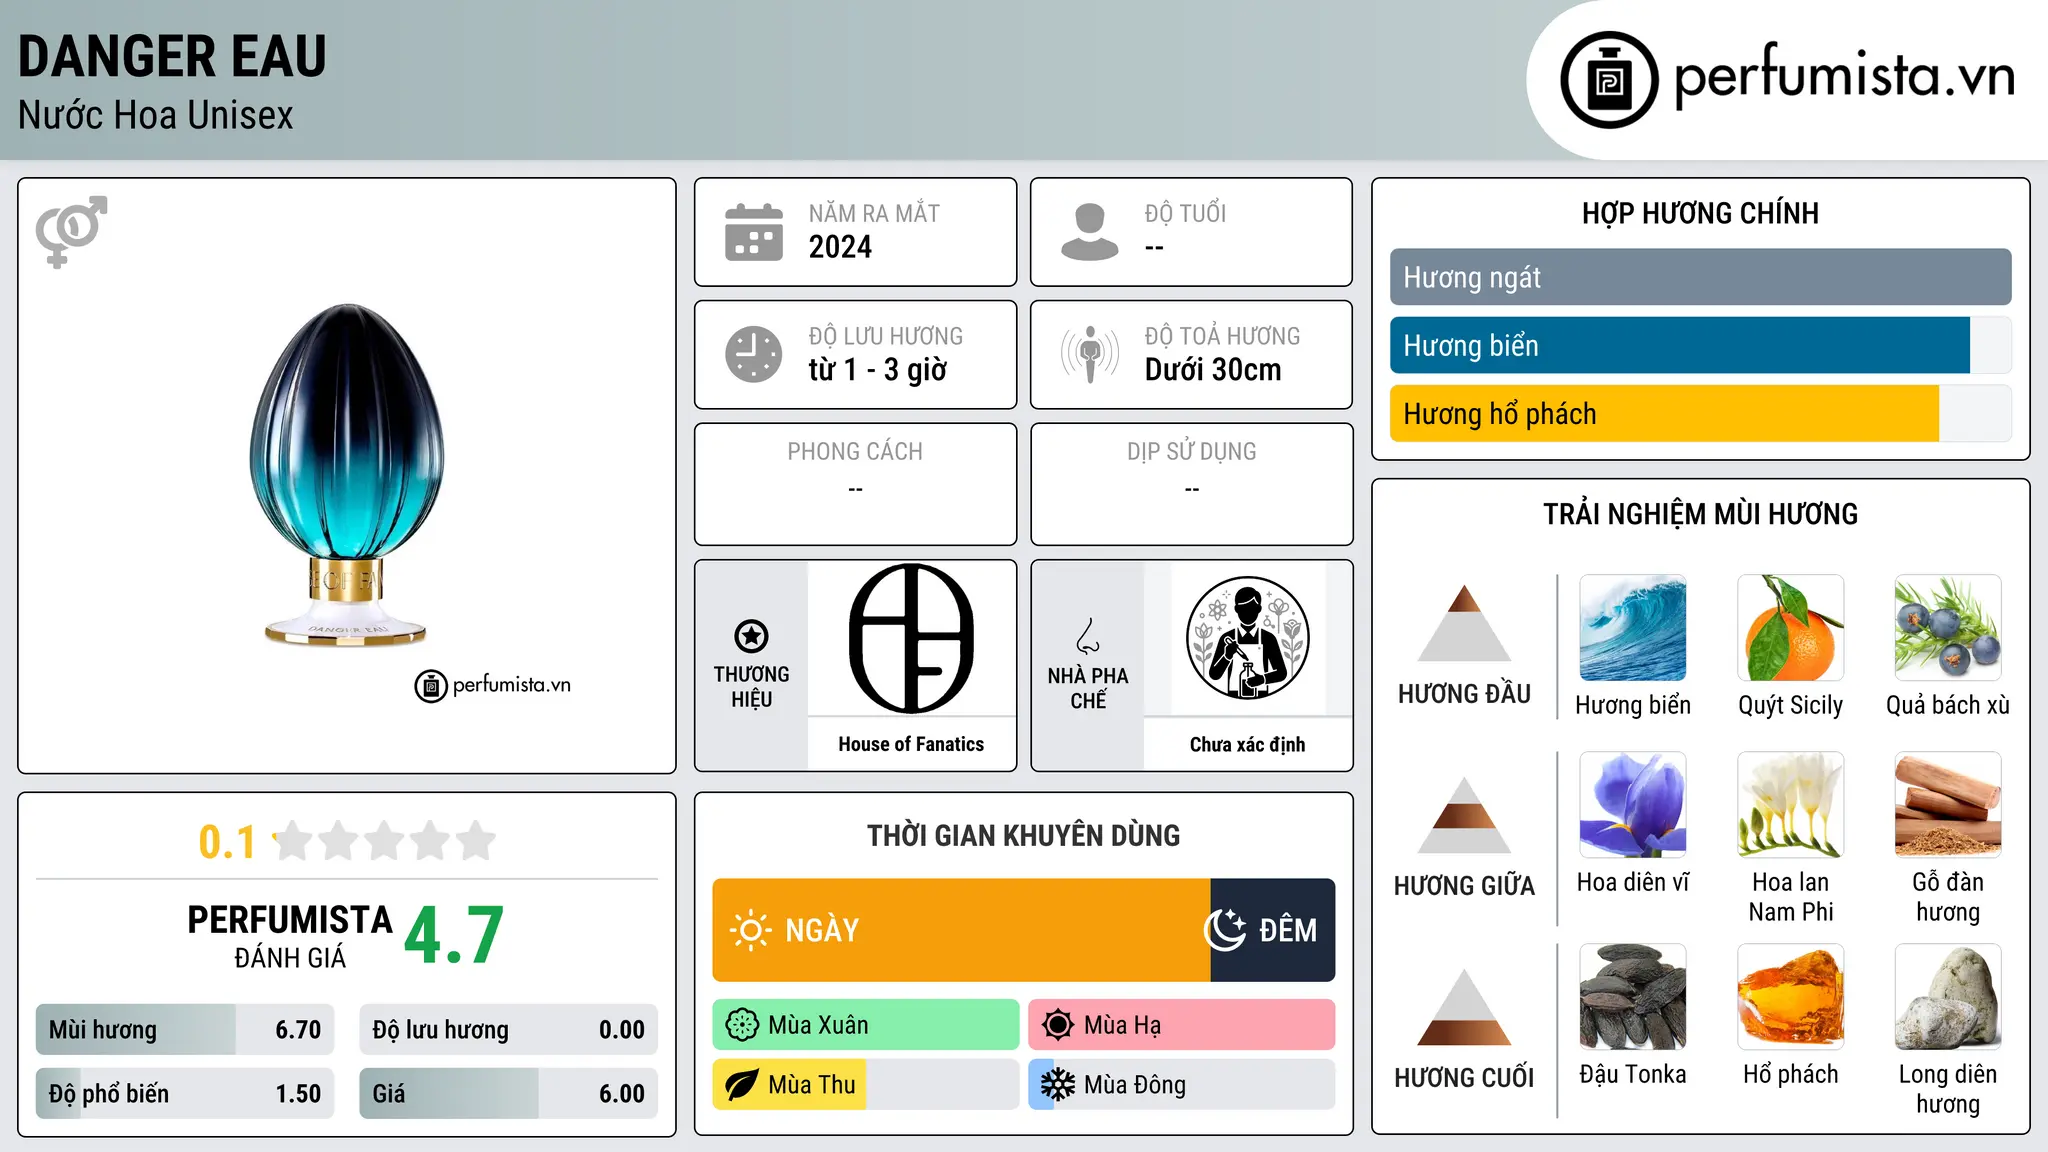Click the sillage value Dưới 30cm
This screenshot has width=2048, height=1152.
(1213, 370)
